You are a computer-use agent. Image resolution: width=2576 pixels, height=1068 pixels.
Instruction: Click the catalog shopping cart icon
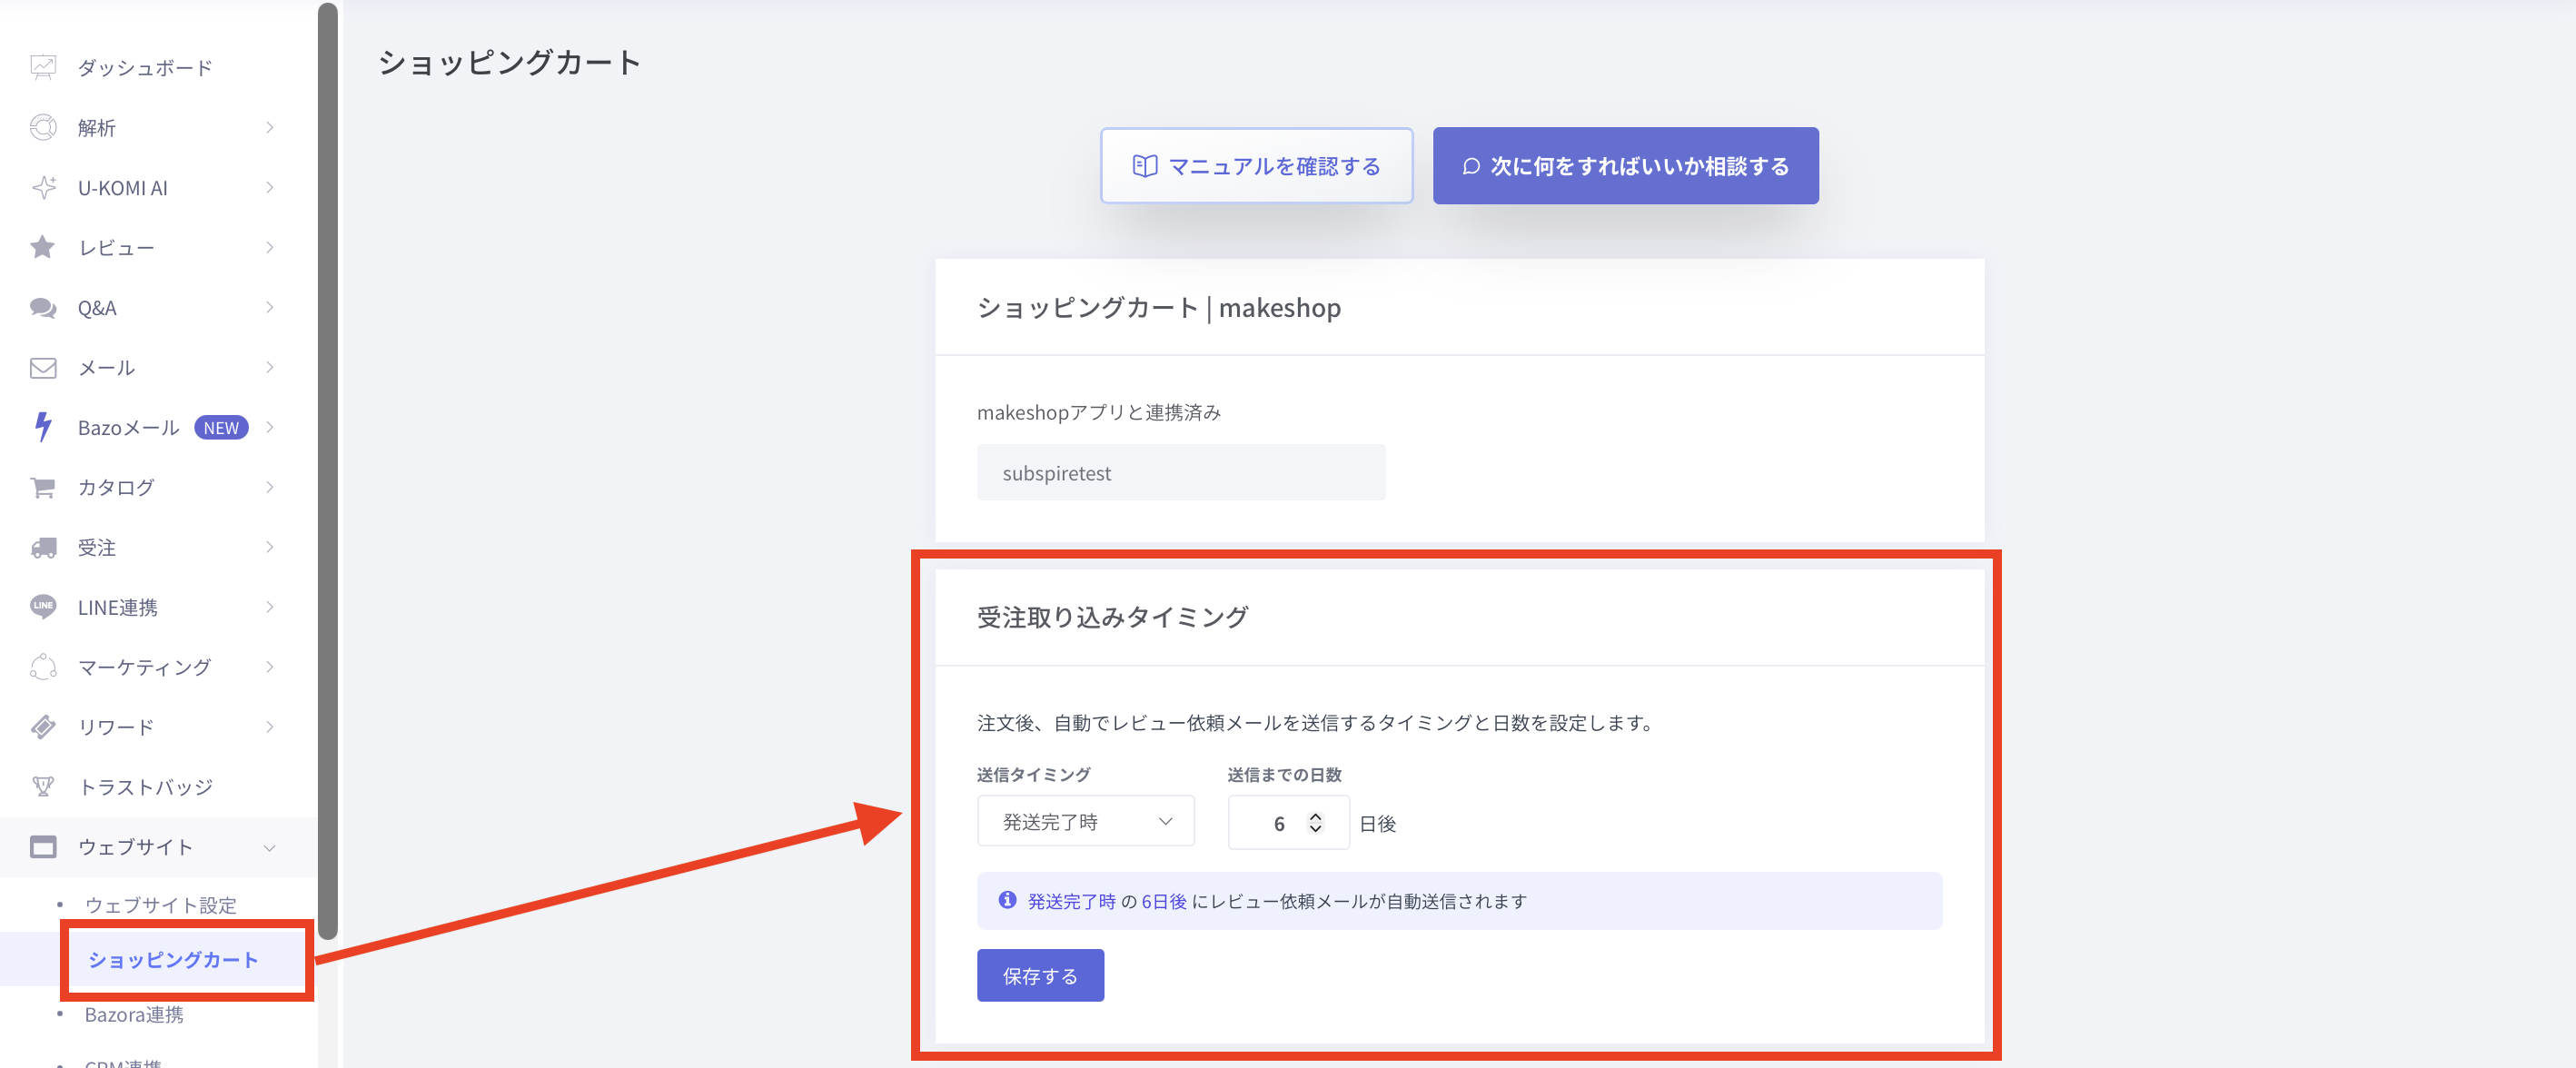(43, 487)
